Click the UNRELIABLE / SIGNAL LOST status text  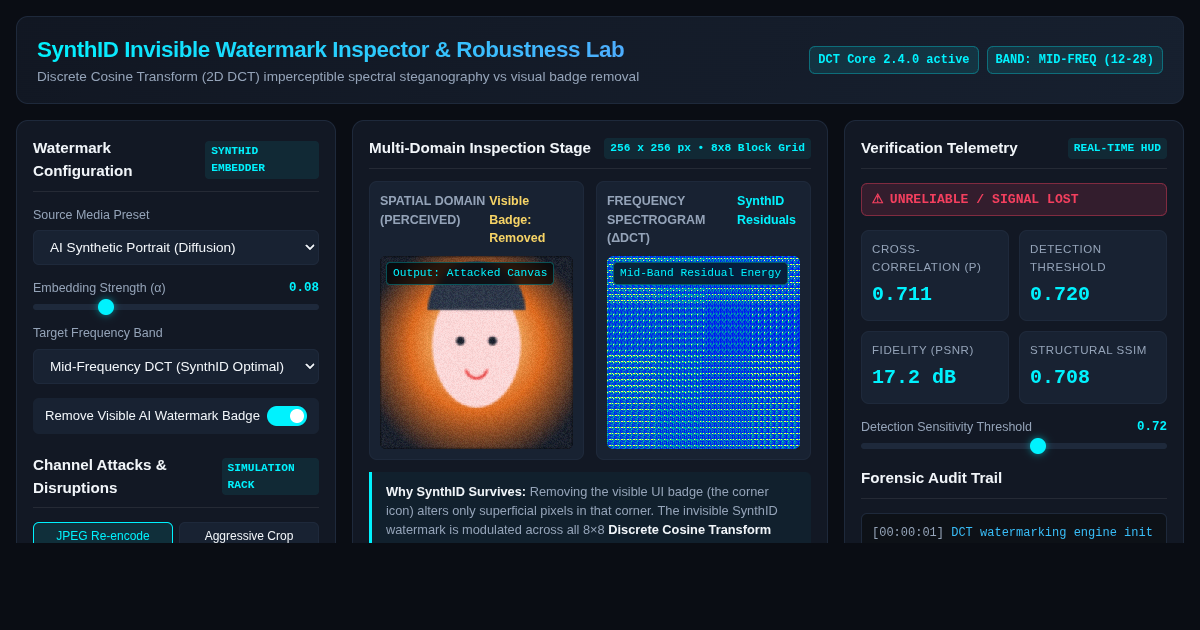984,199
